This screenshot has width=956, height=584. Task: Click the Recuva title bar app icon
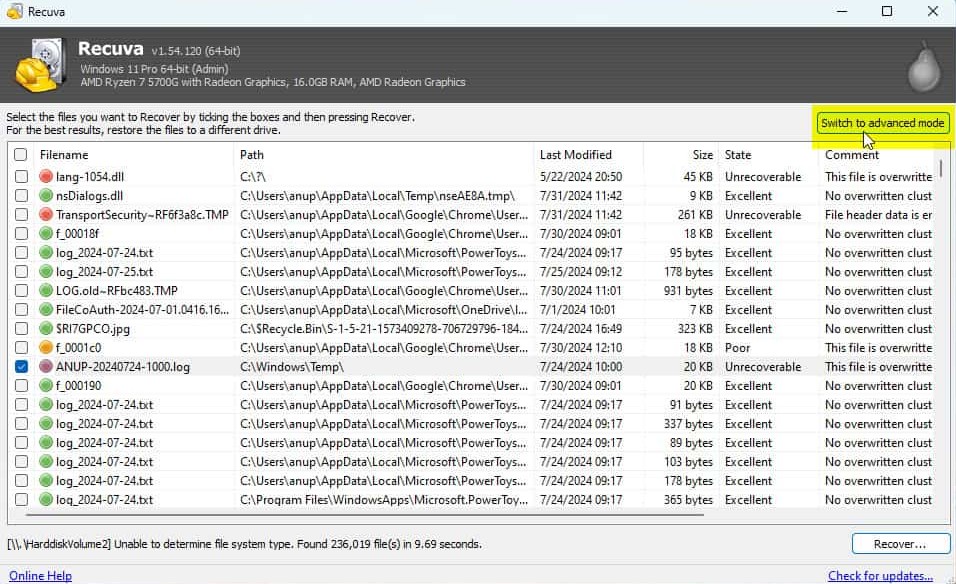tap(15, 11)
